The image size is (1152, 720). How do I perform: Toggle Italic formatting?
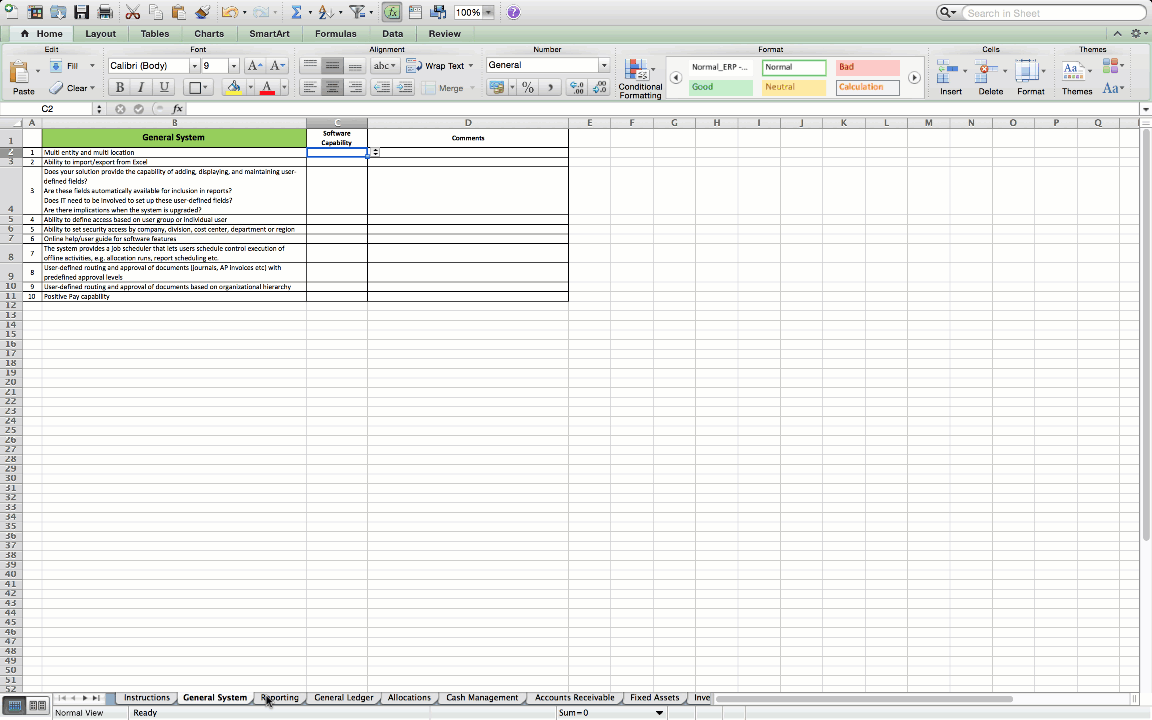[141, 88]
